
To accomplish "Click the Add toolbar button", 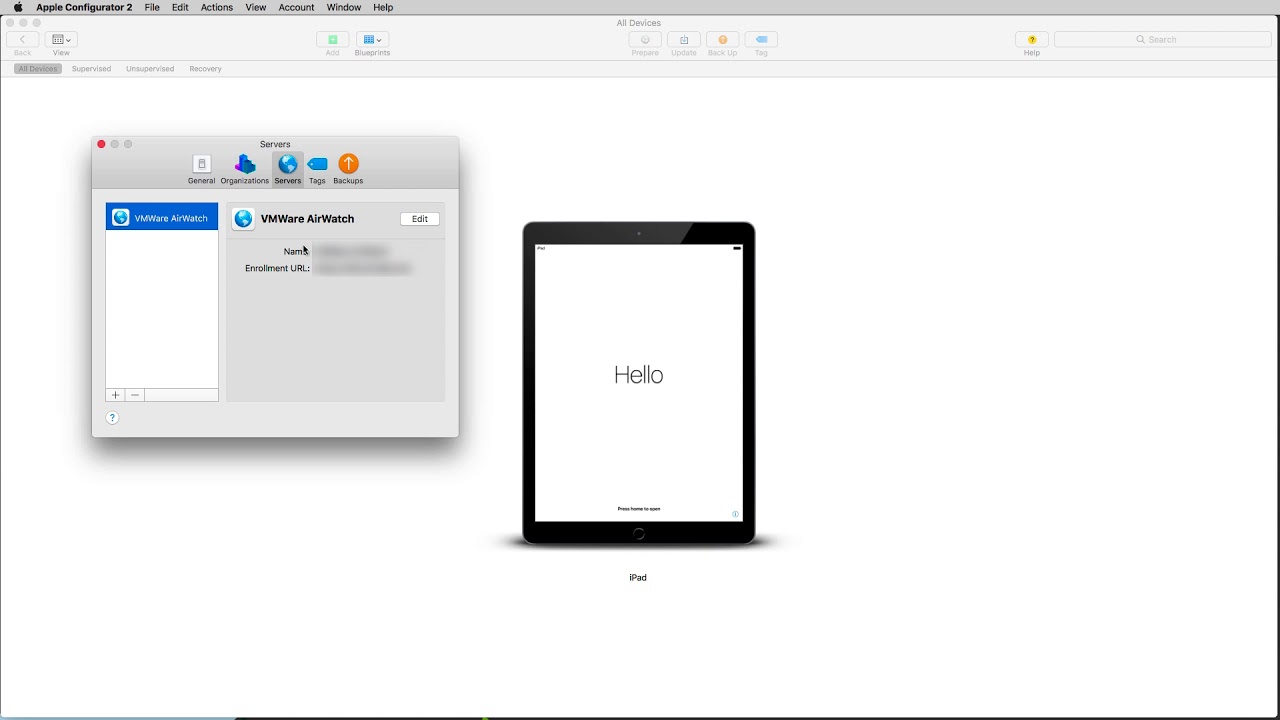I will 332,40.
